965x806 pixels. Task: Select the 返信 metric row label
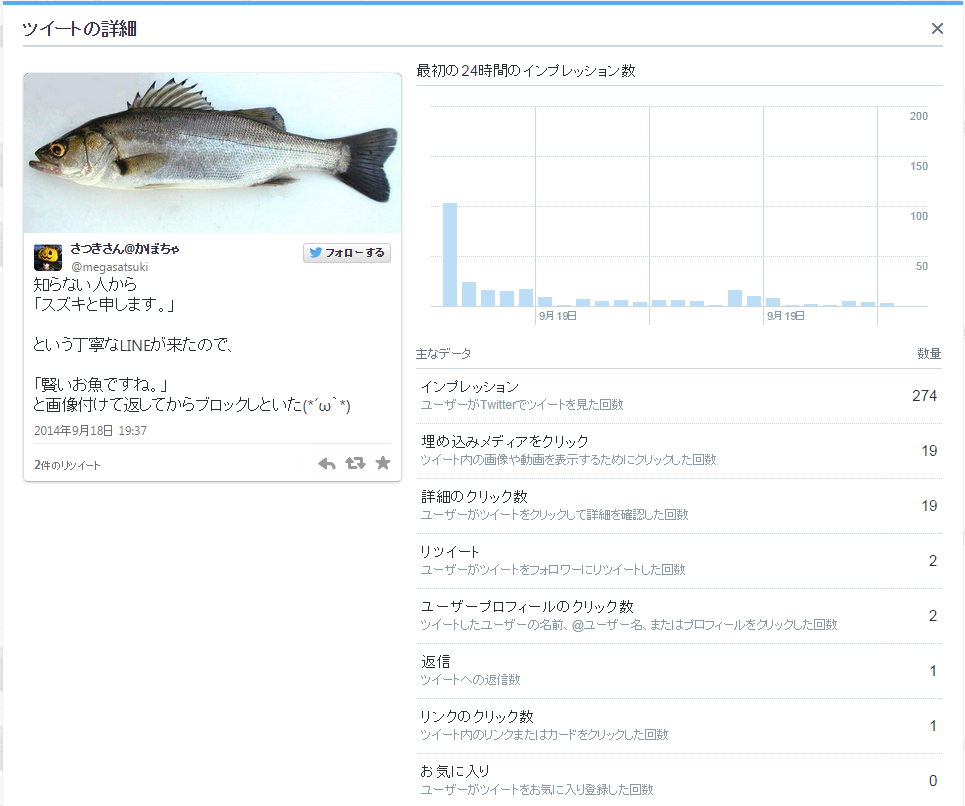tap(436, 662)
